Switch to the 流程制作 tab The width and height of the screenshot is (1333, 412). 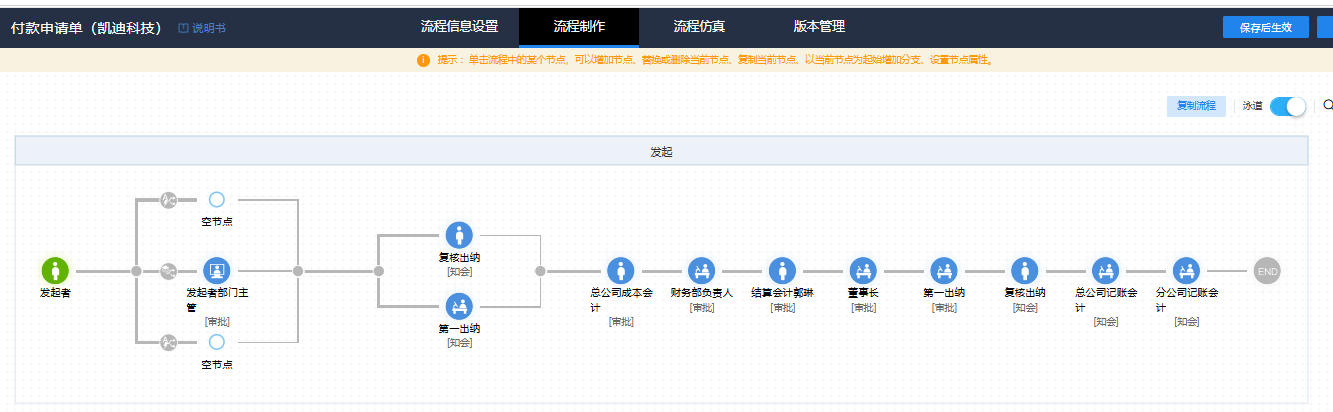coord(580,27)
